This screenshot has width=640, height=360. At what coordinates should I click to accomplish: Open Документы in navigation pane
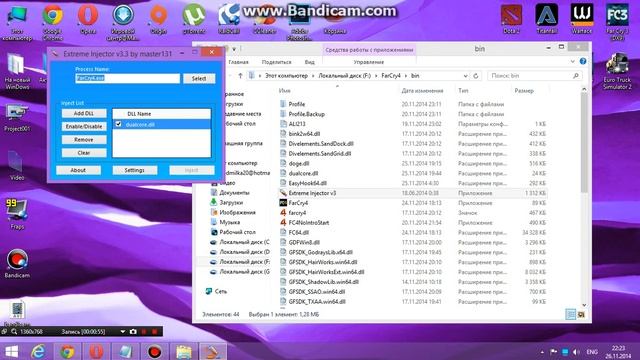[234, 193]
